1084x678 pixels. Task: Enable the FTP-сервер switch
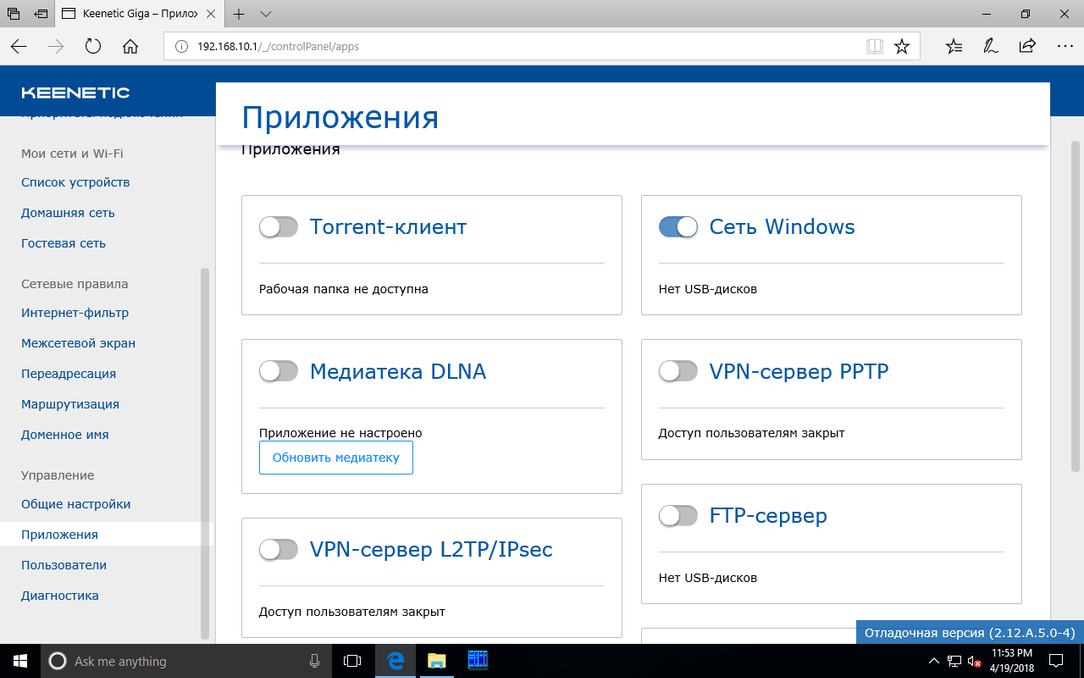[678, 516]
